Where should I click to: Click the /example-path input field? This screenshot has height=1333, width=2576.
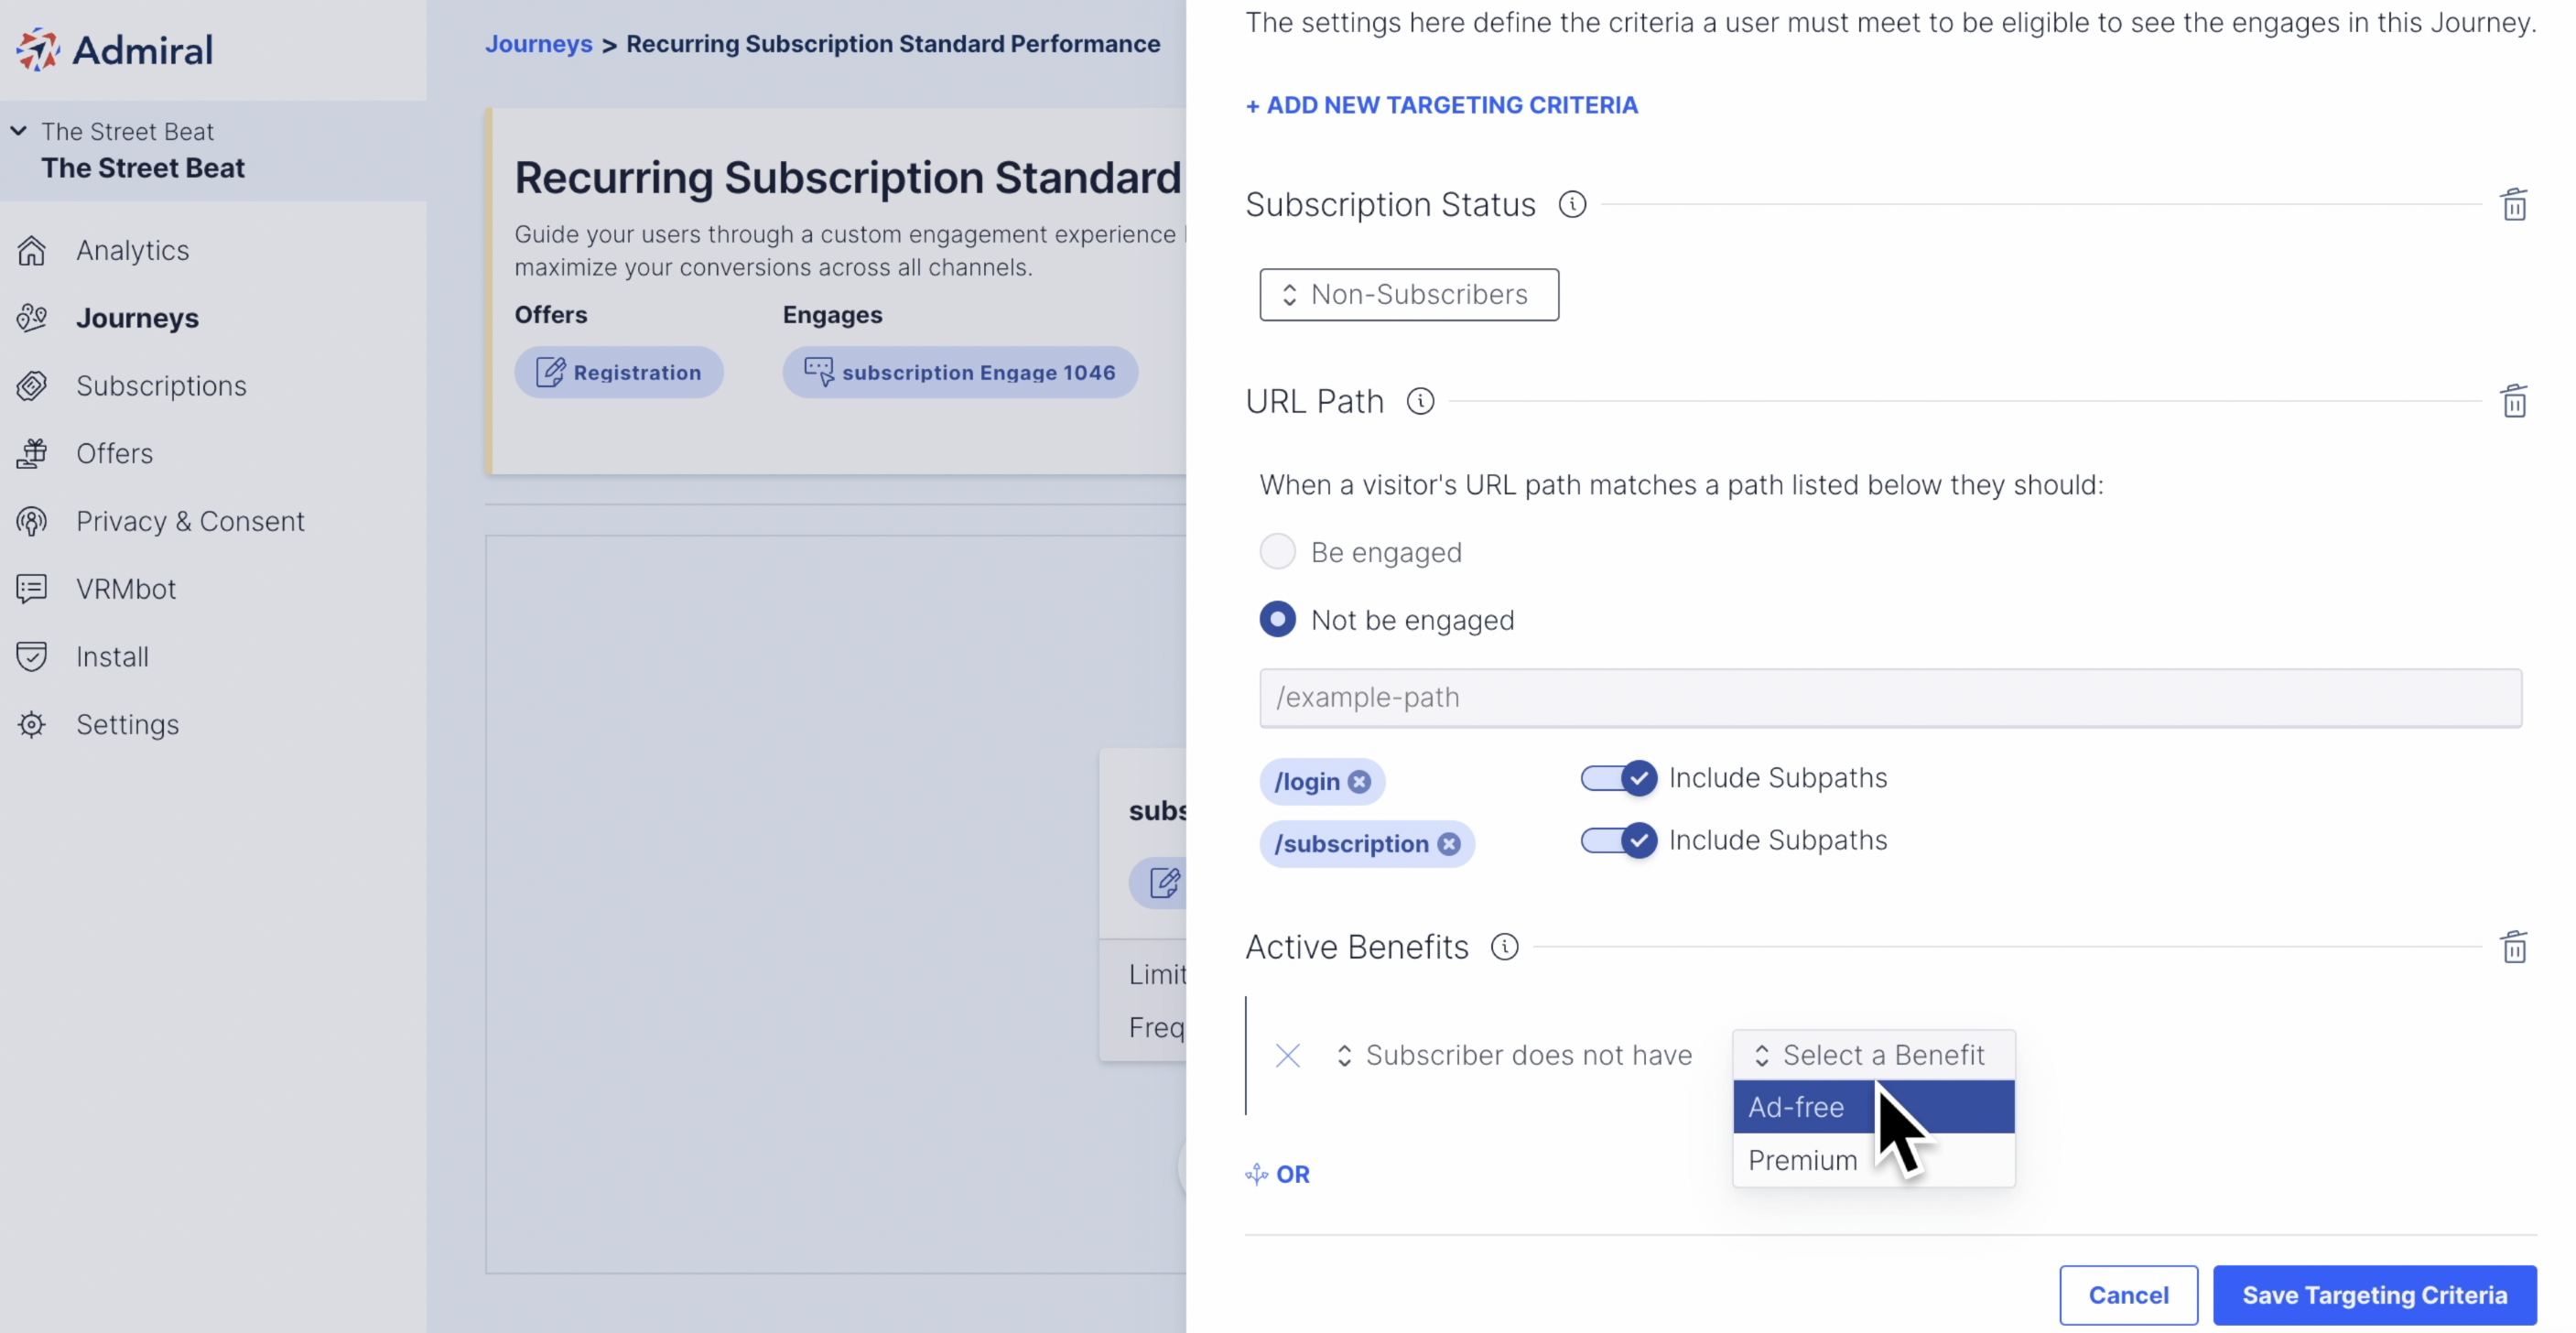click(x=1890, y=697)
